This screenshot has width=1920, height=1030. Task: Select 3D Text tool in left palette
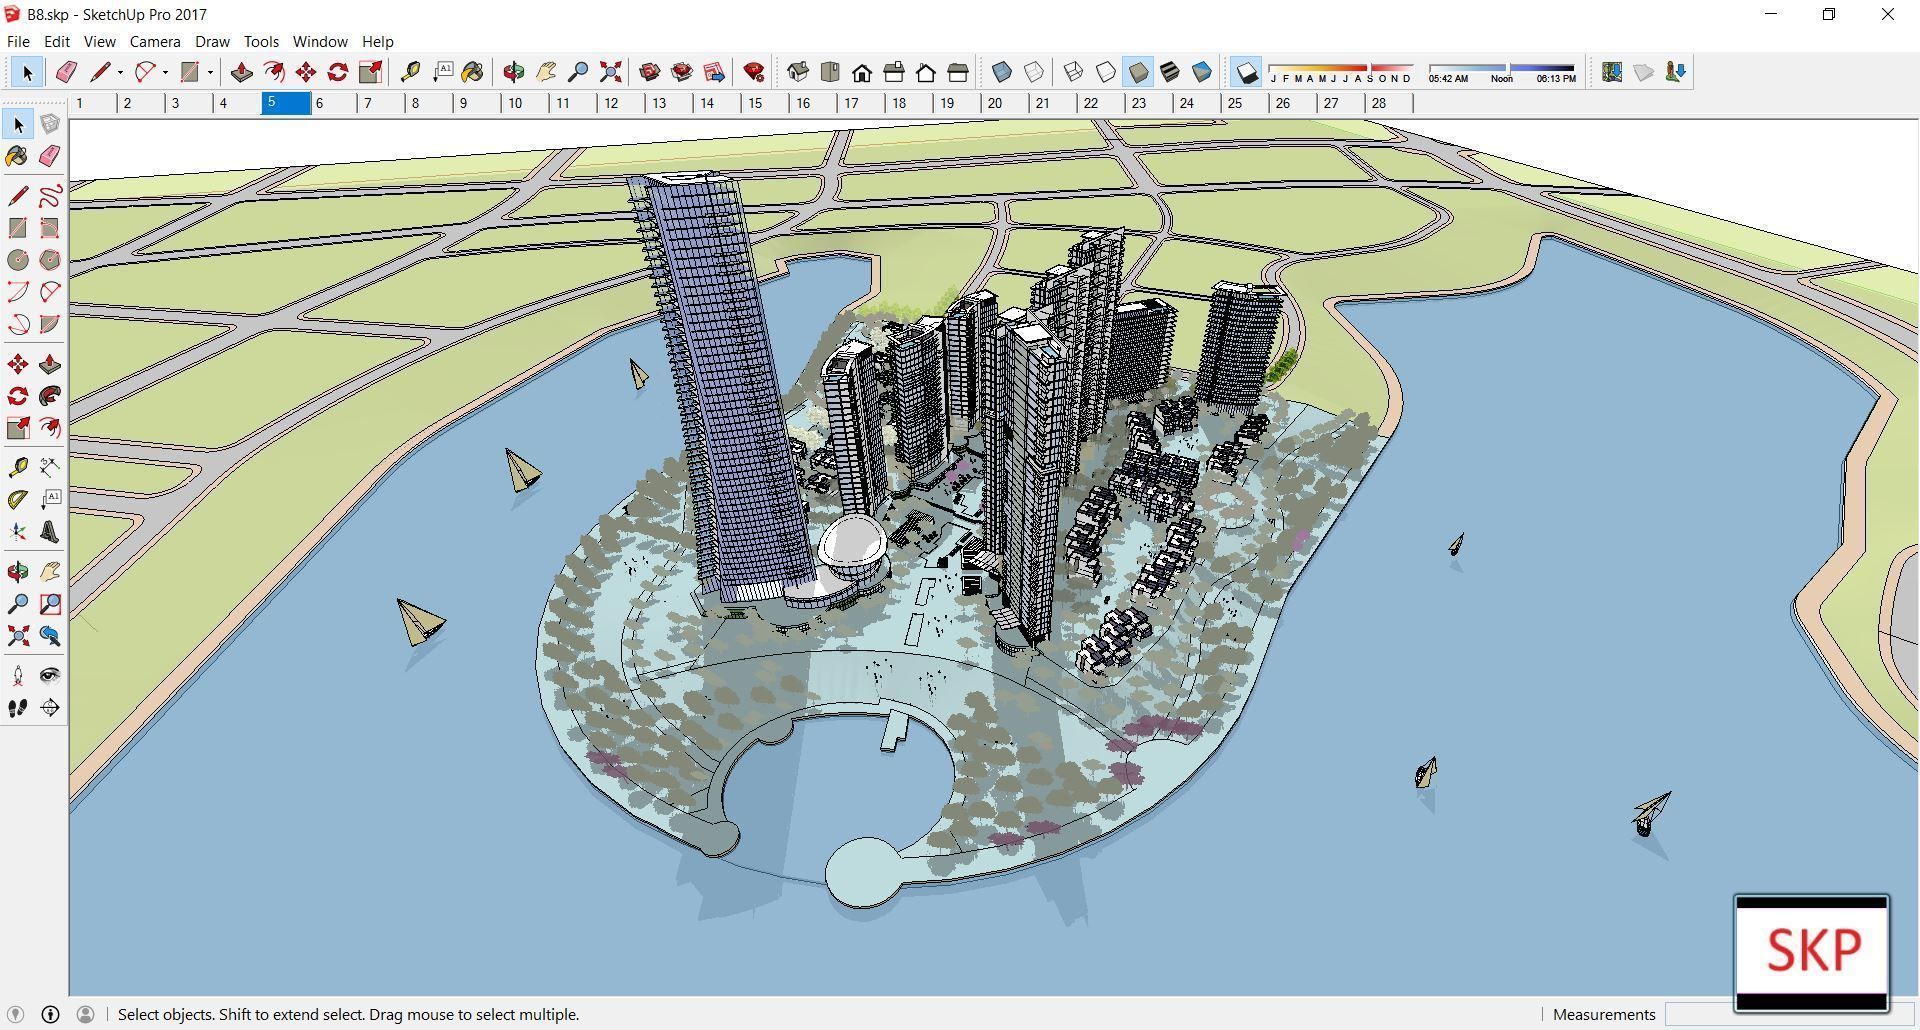pyautogui.click(x=50, y=532)
